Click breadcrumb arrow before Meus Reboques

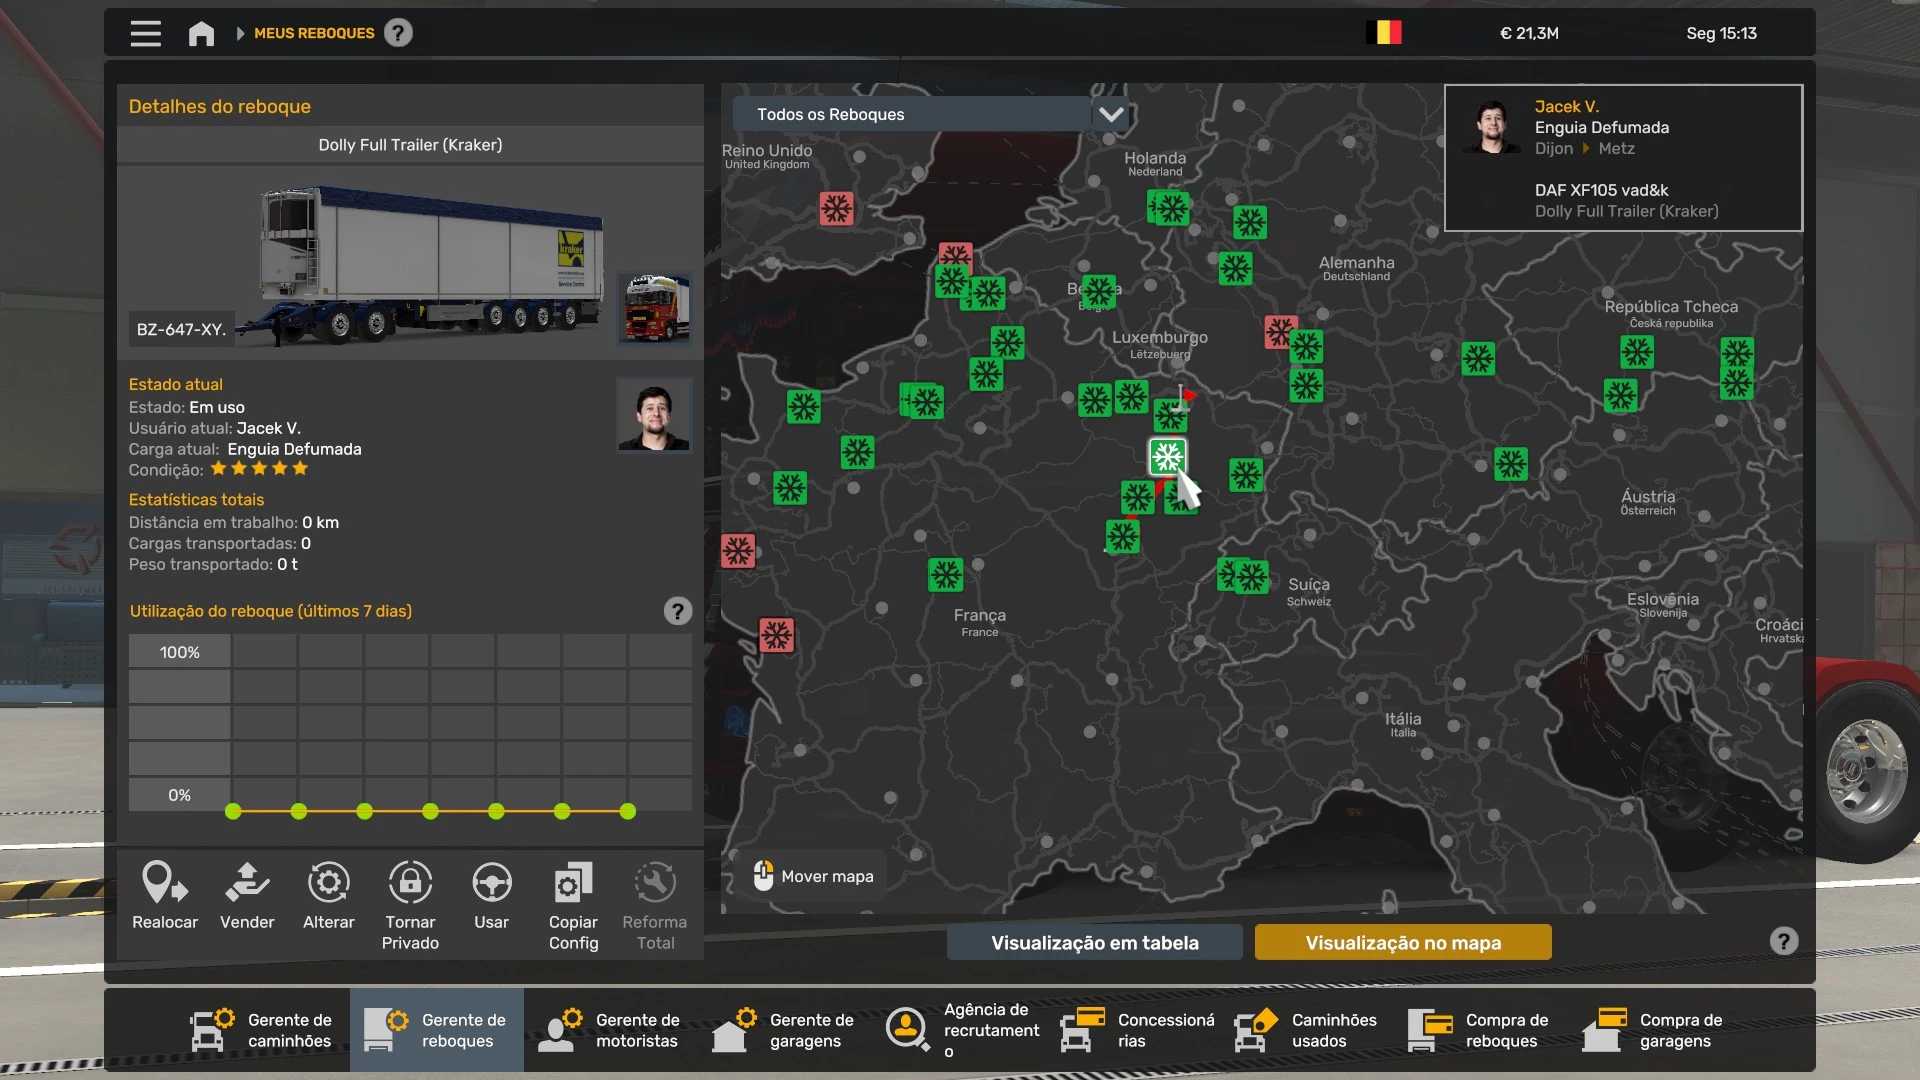[x=240, y=33]
